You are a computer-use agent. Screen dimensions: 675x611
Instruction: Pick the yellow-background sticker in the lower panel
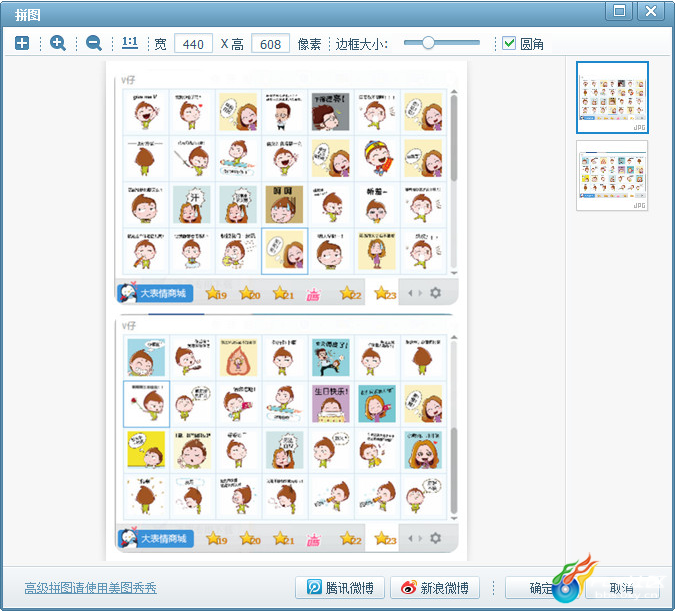pyautogui.click(x=146, y=450)
